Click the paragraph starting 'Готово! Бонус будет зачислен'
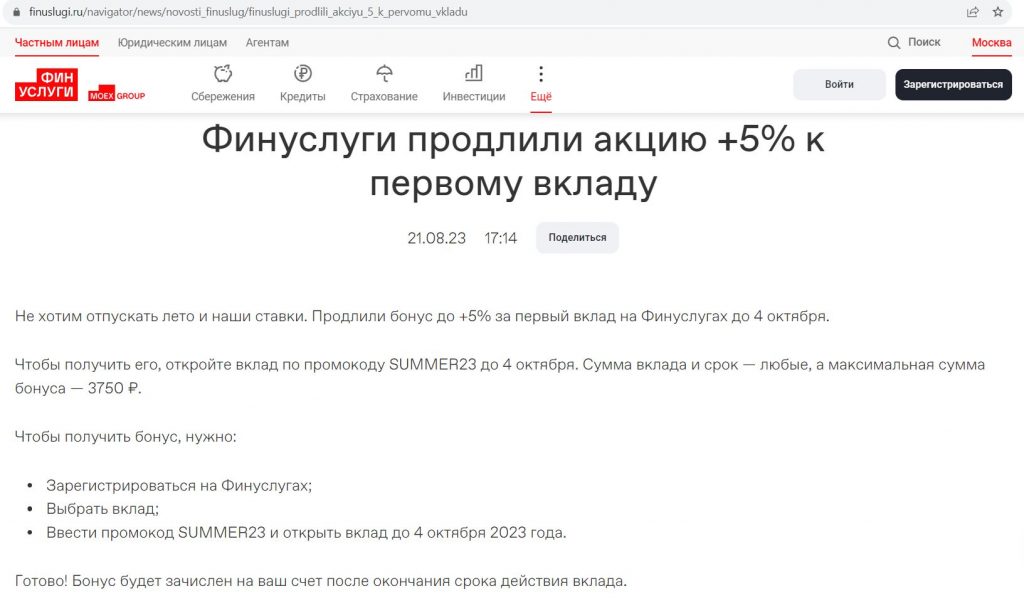Image resolution: width=1024 pixels, height=601 pixels. (x=321, y=581)
